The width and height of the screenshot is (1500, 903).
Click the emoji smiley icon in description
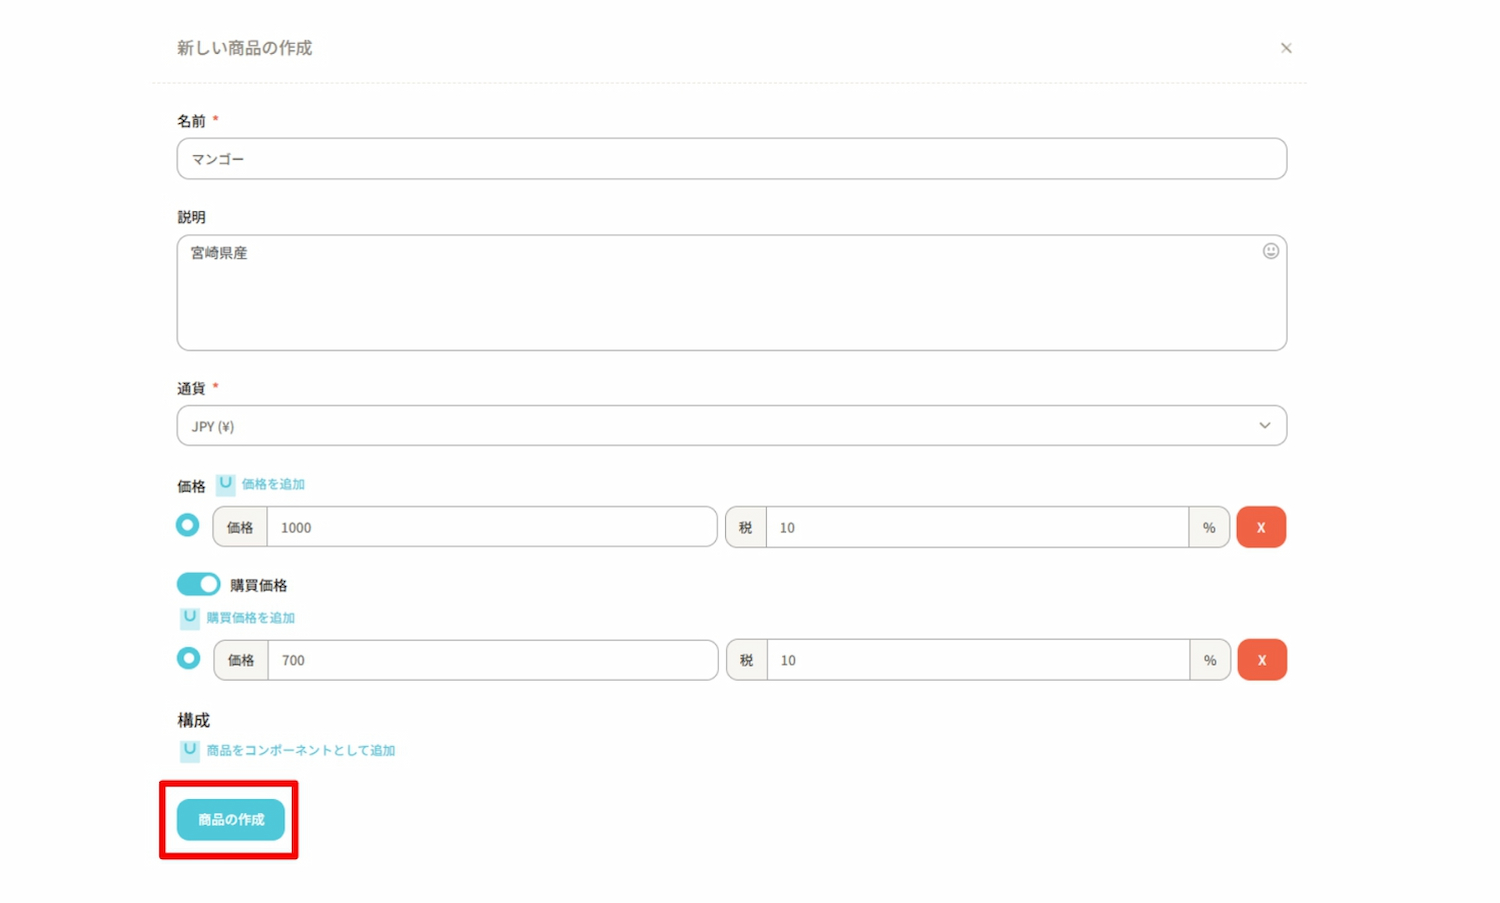[1270, 251]
